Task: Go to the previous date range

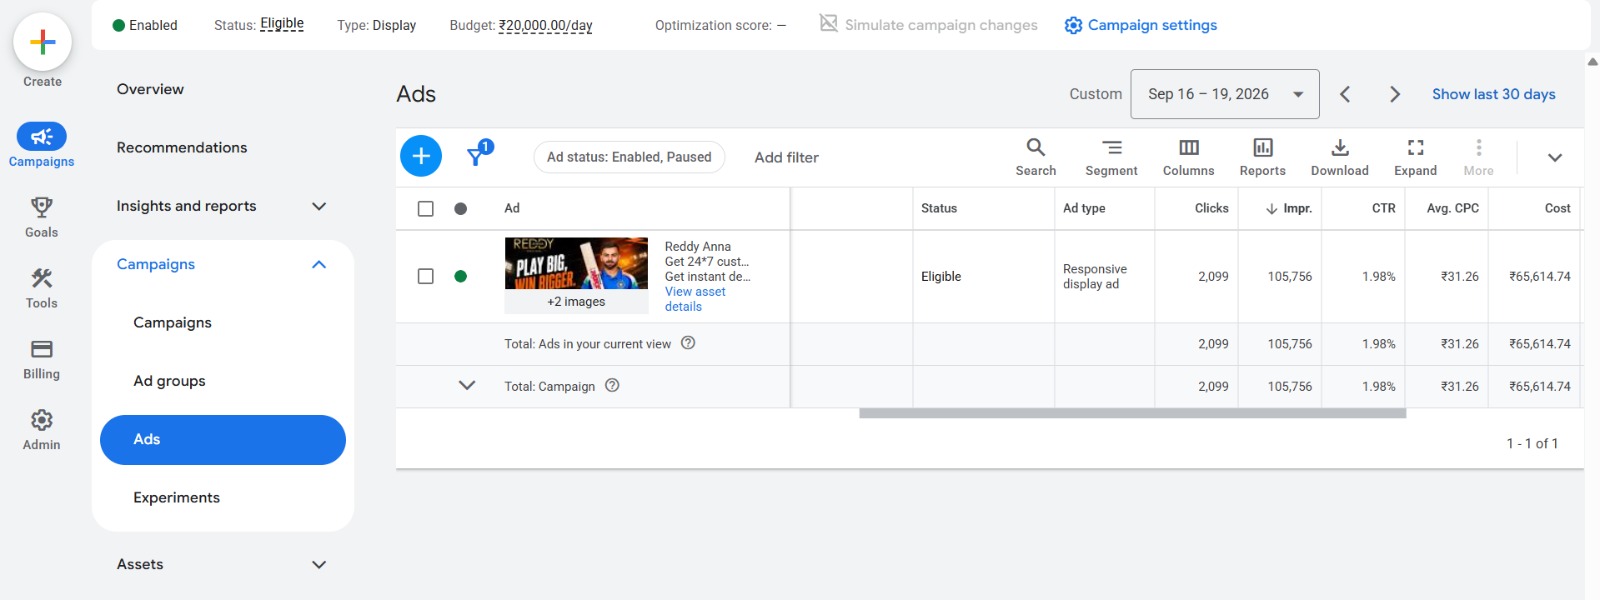Action: [x=1345, y=94]
